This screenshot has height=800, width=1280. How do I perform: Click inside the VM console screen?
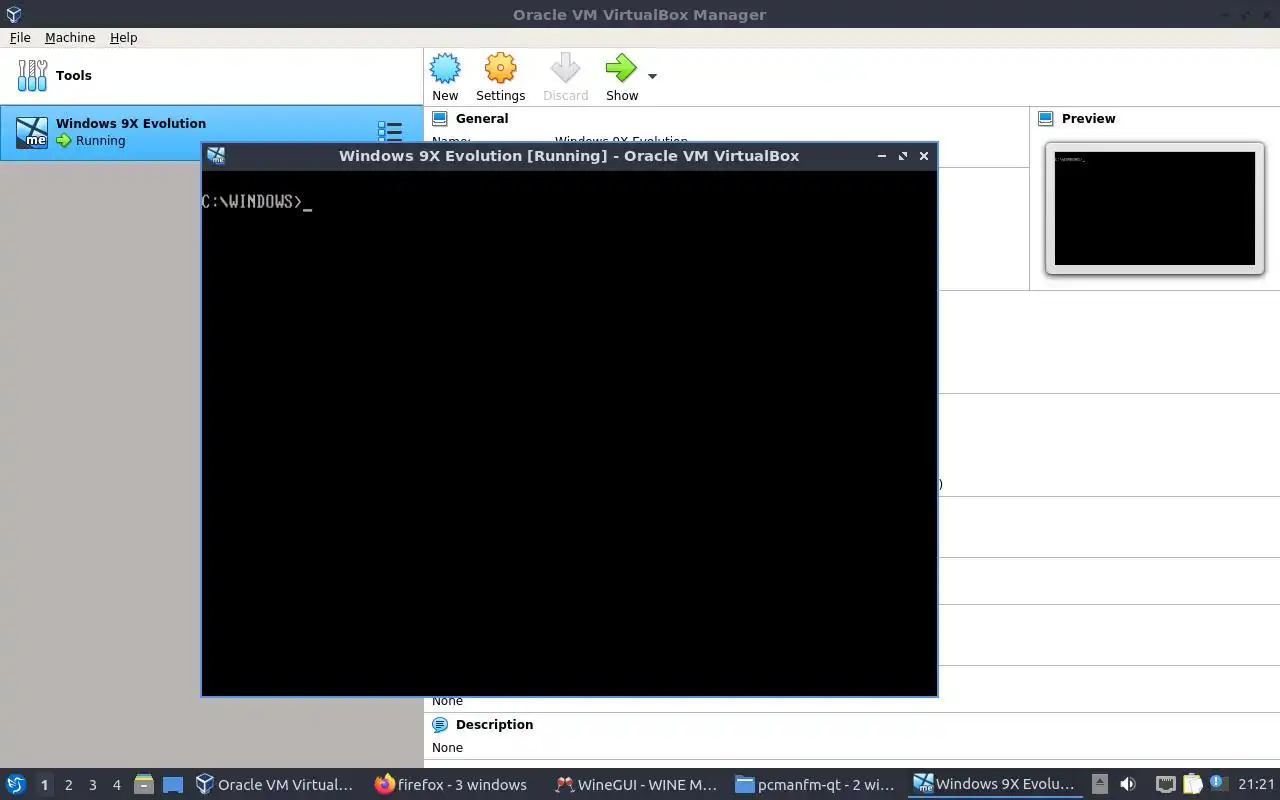(569, 432)
